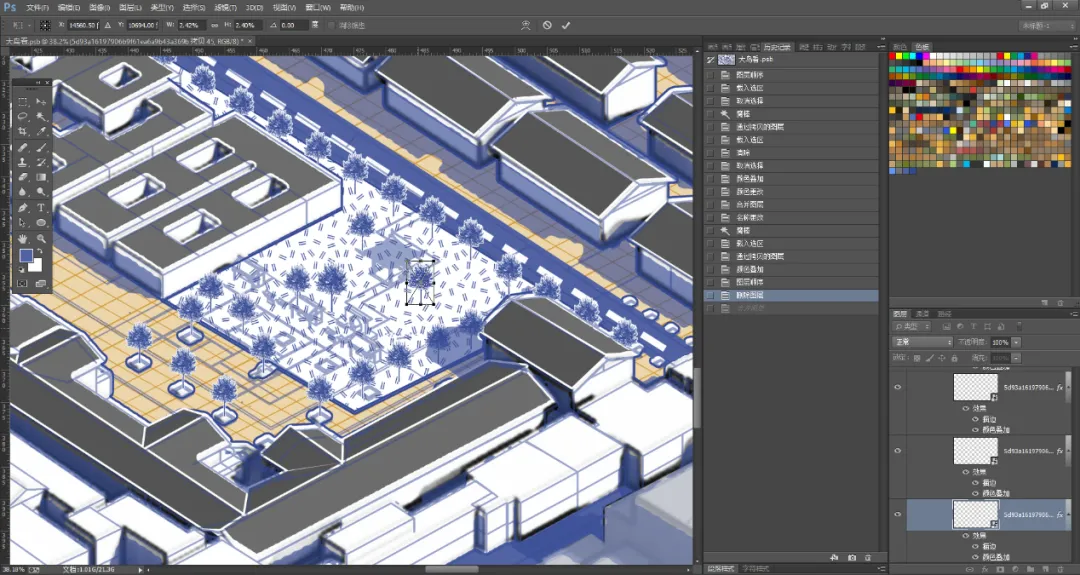Select the Clone Stamp tool
The image size is (1080, 575).
pyautogui.click(x=23, y=163)
